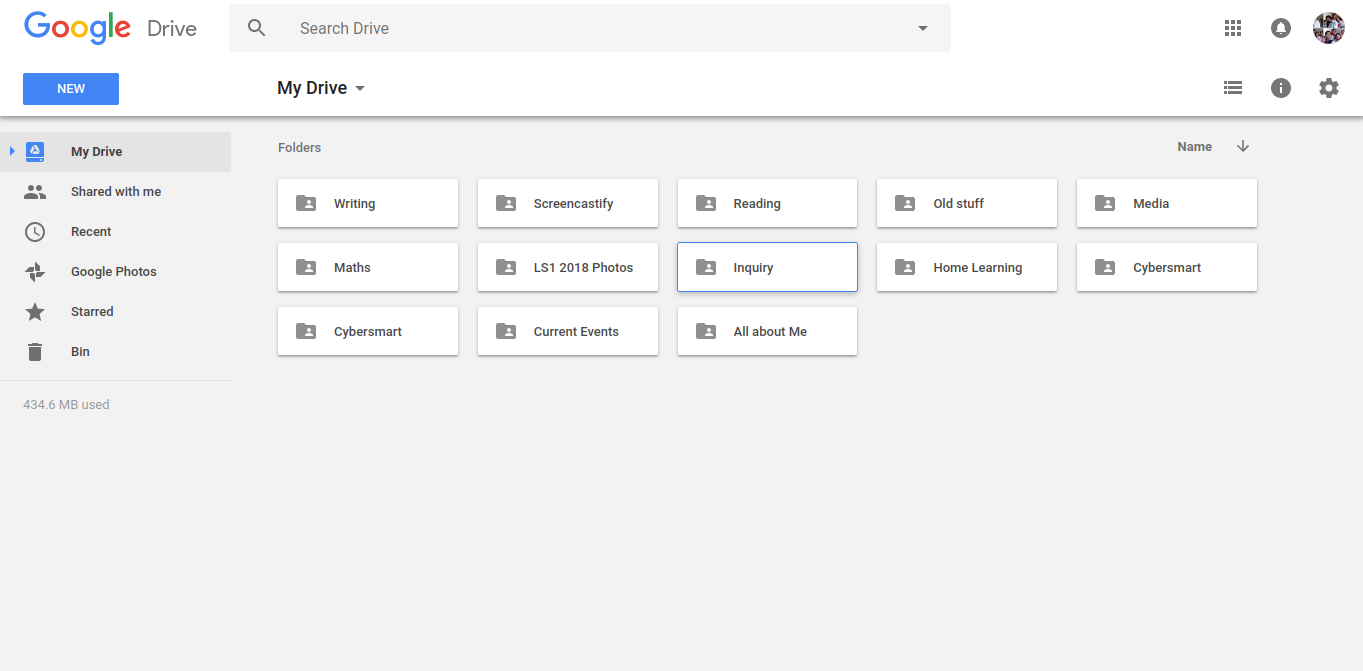Viewport: 1363px width, 671px height.
Task: Open the Settings gear
Action: (x=1329, y=88)
